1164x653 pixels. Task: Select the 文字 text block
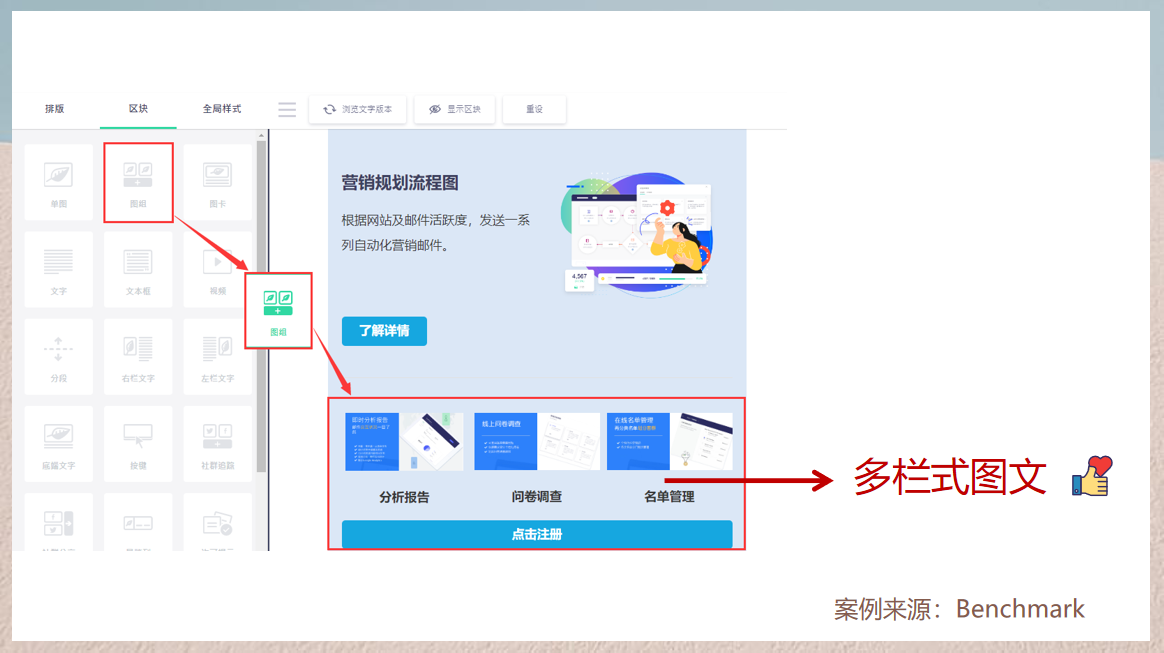[x=58, y=269]
